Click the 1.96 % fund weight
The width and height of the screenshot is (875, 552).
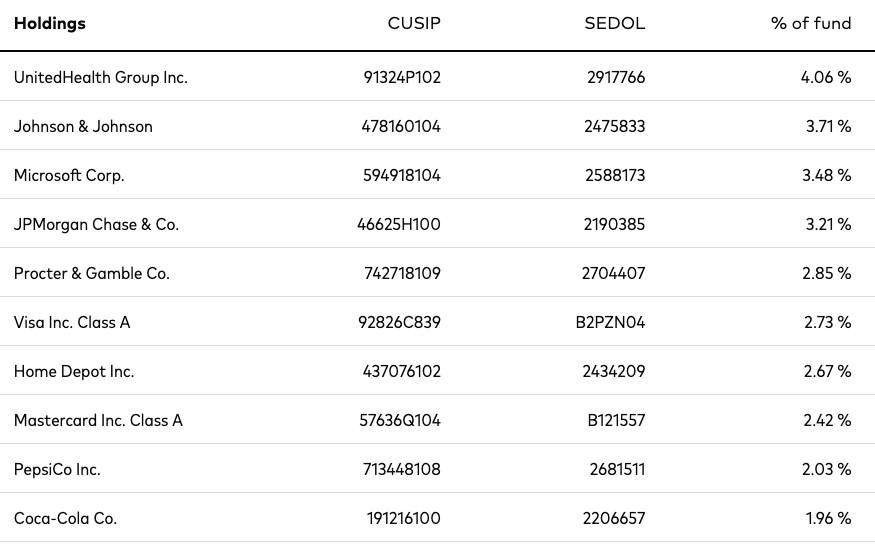pyautogui.click(x=827, y=518)
